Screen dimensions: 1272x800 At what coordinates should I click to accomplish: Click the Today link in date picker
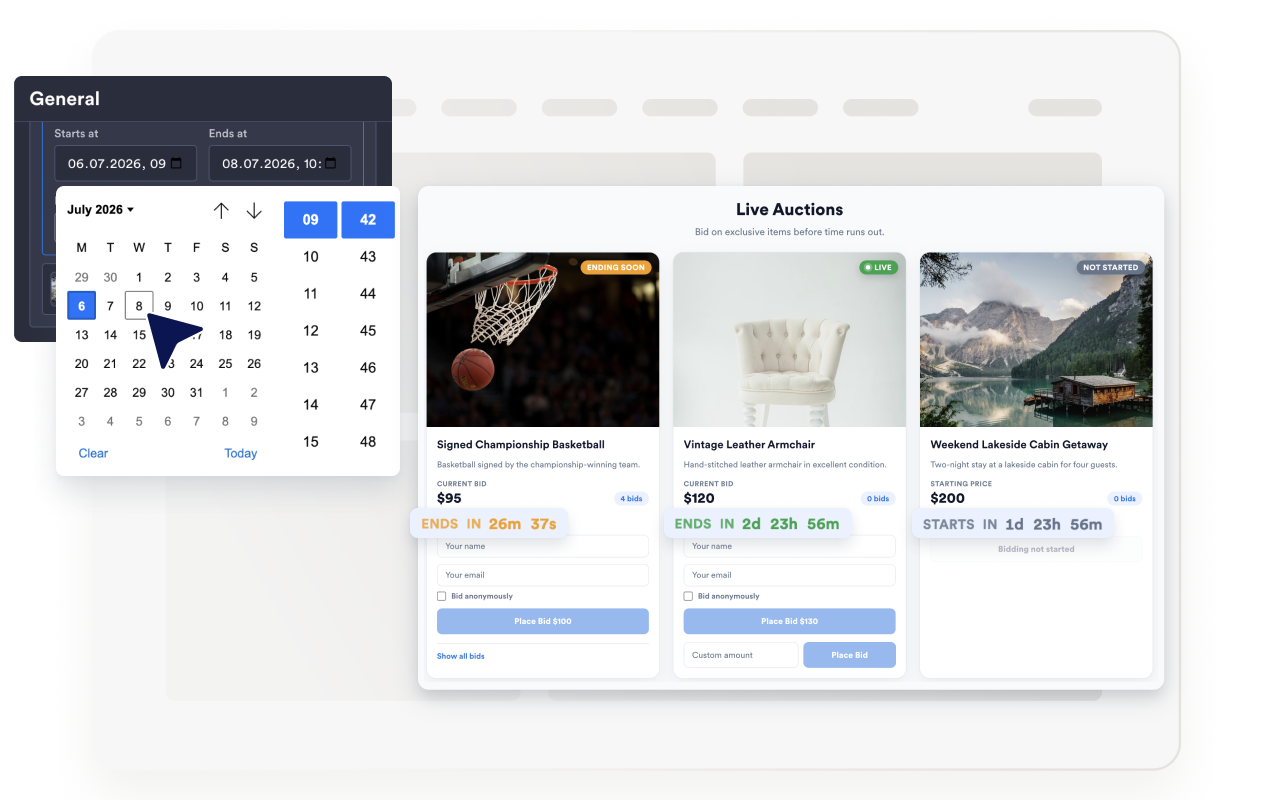coord(241,453)
